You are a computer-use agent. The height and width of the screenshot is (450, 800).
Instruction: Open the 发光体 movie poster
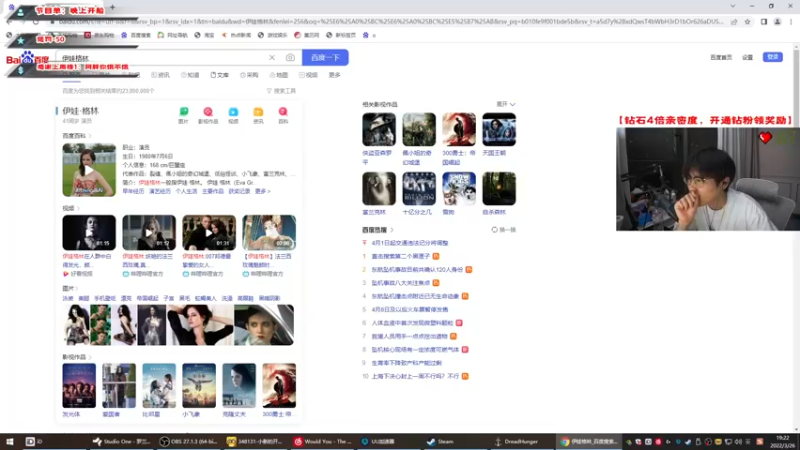coord(79,386)
